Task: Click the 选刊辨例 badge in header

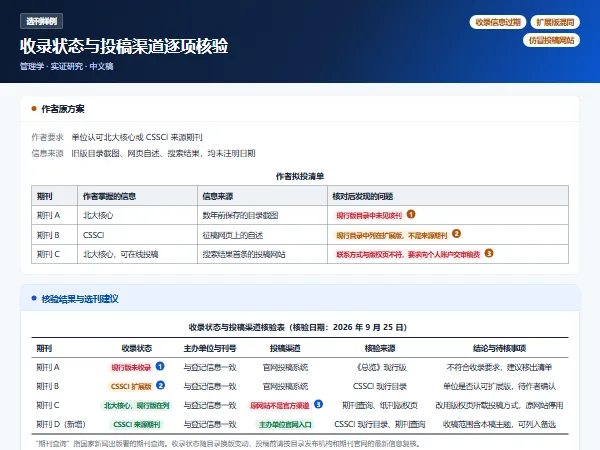Action: (x=41, y=21)
